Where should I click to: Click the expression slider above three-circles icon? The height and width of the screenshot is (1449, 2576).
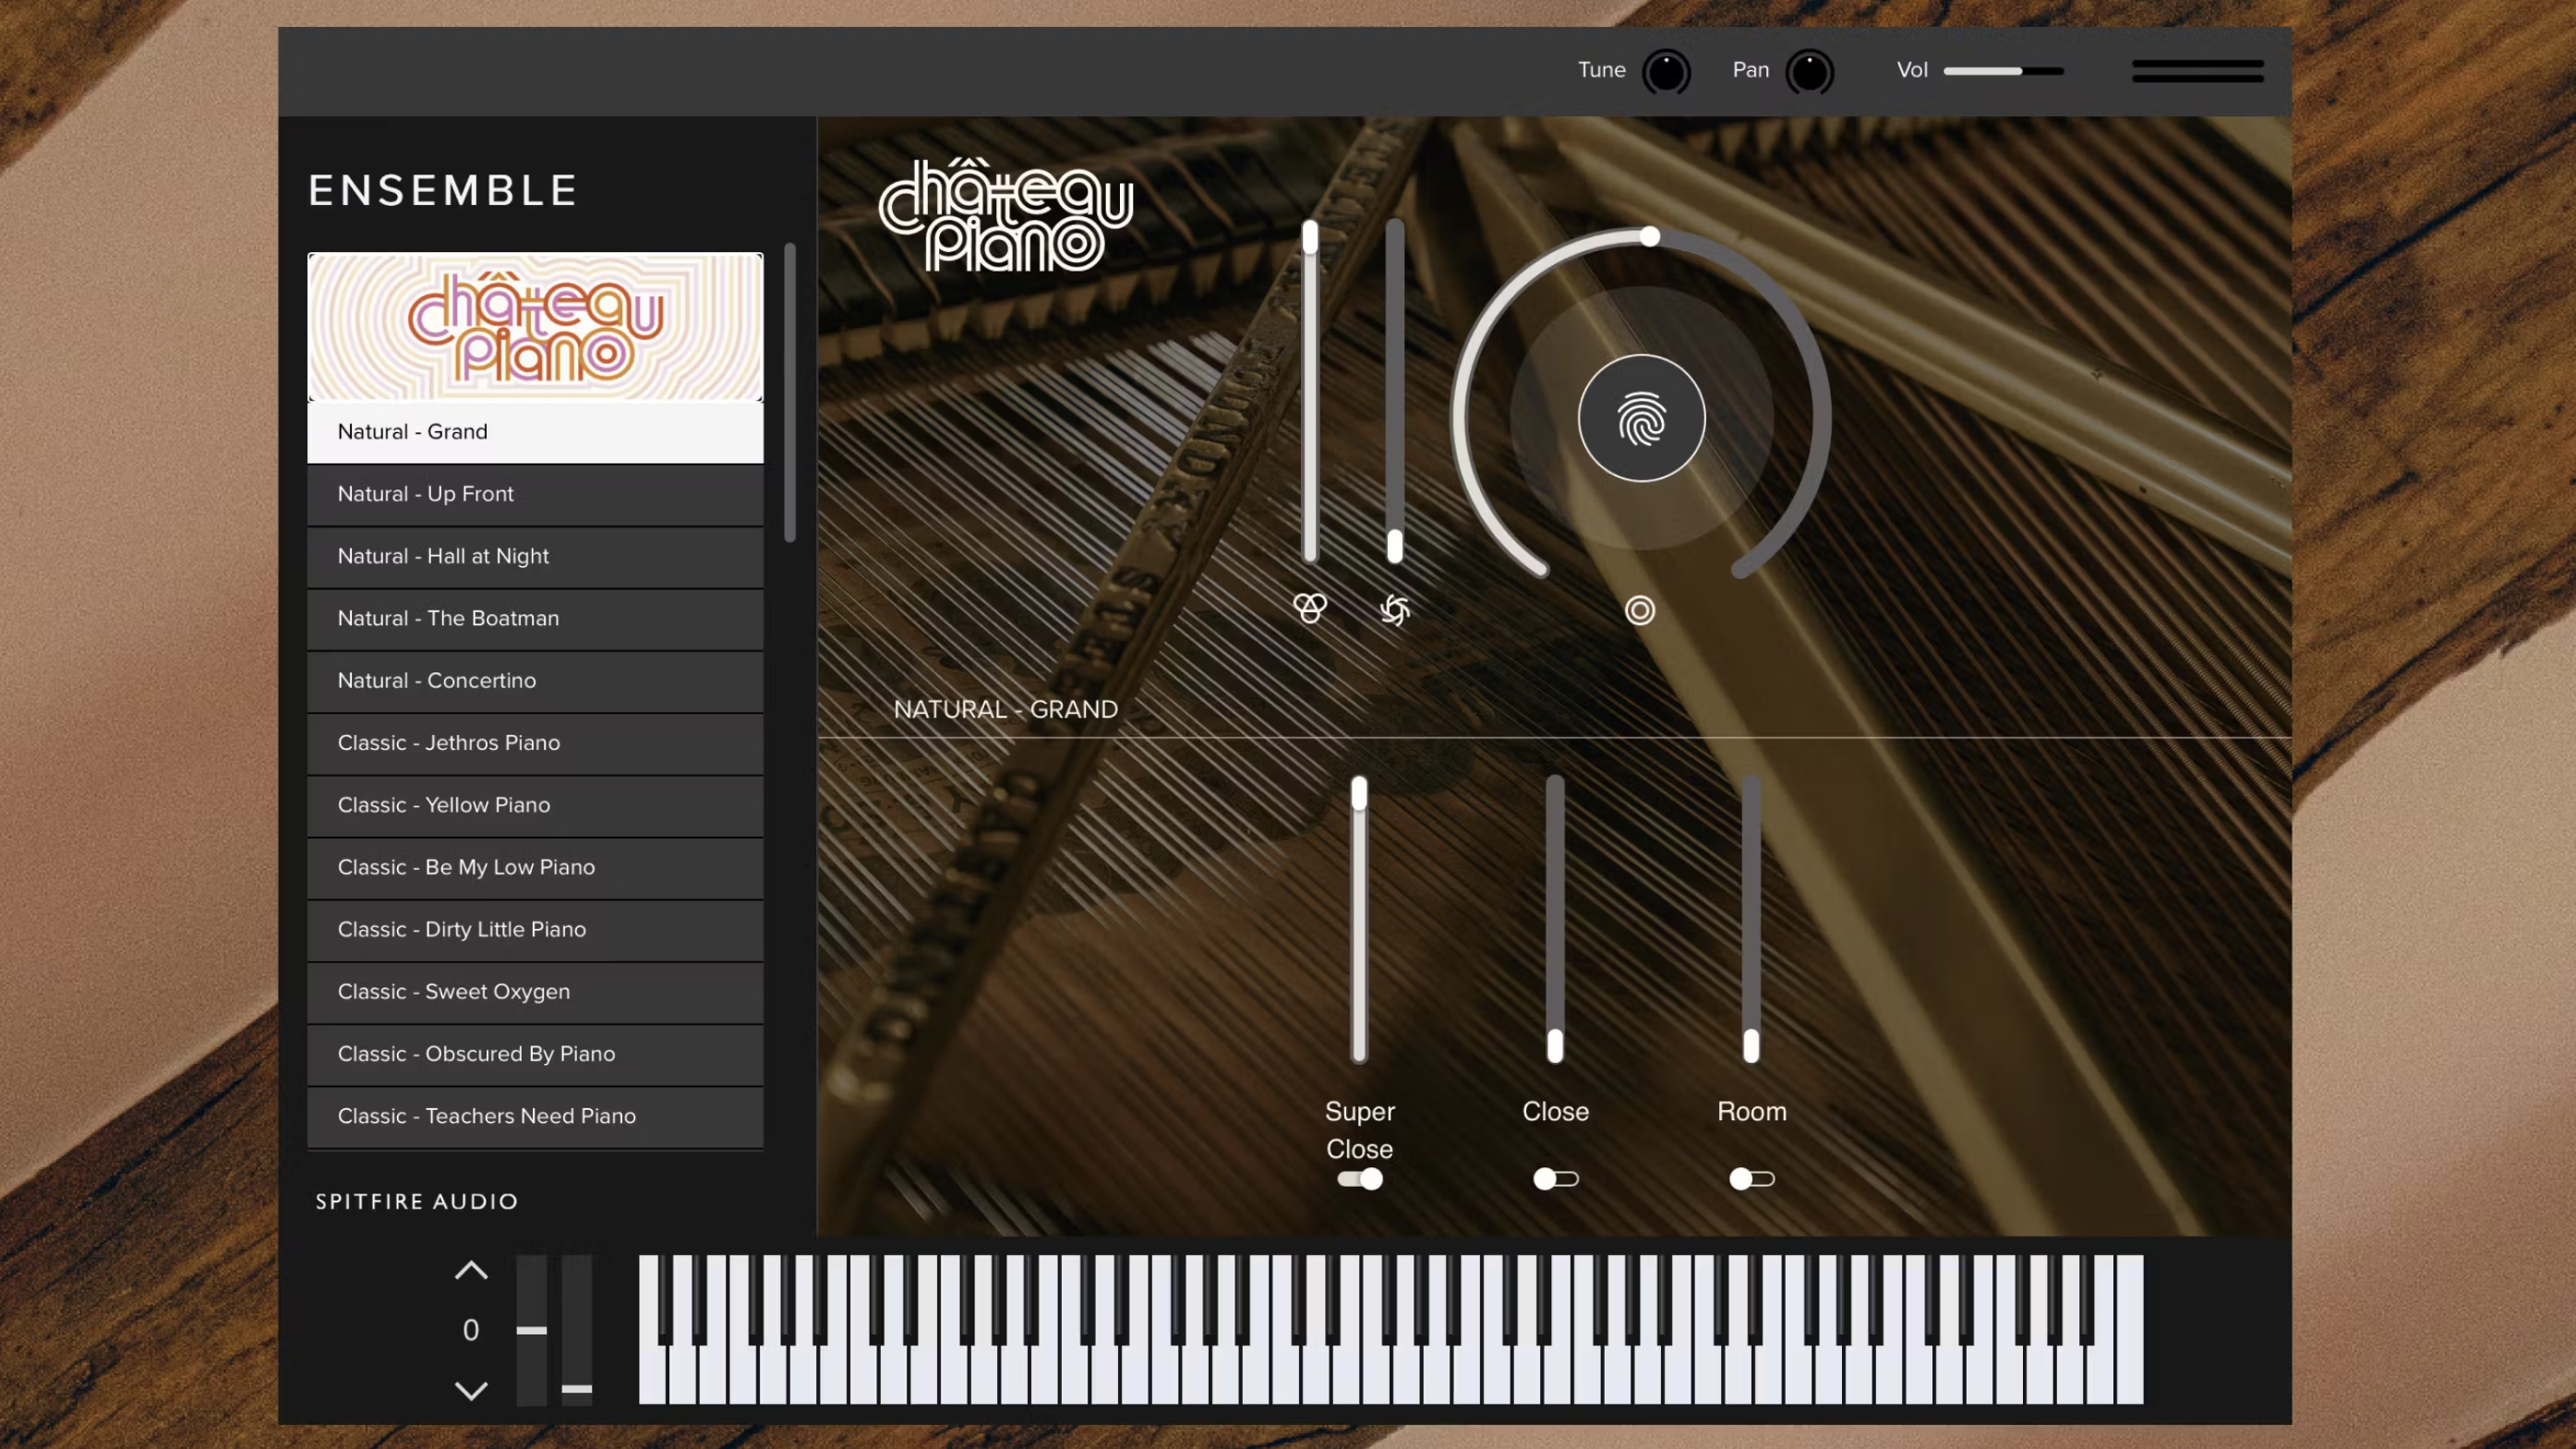(1310, 391)
